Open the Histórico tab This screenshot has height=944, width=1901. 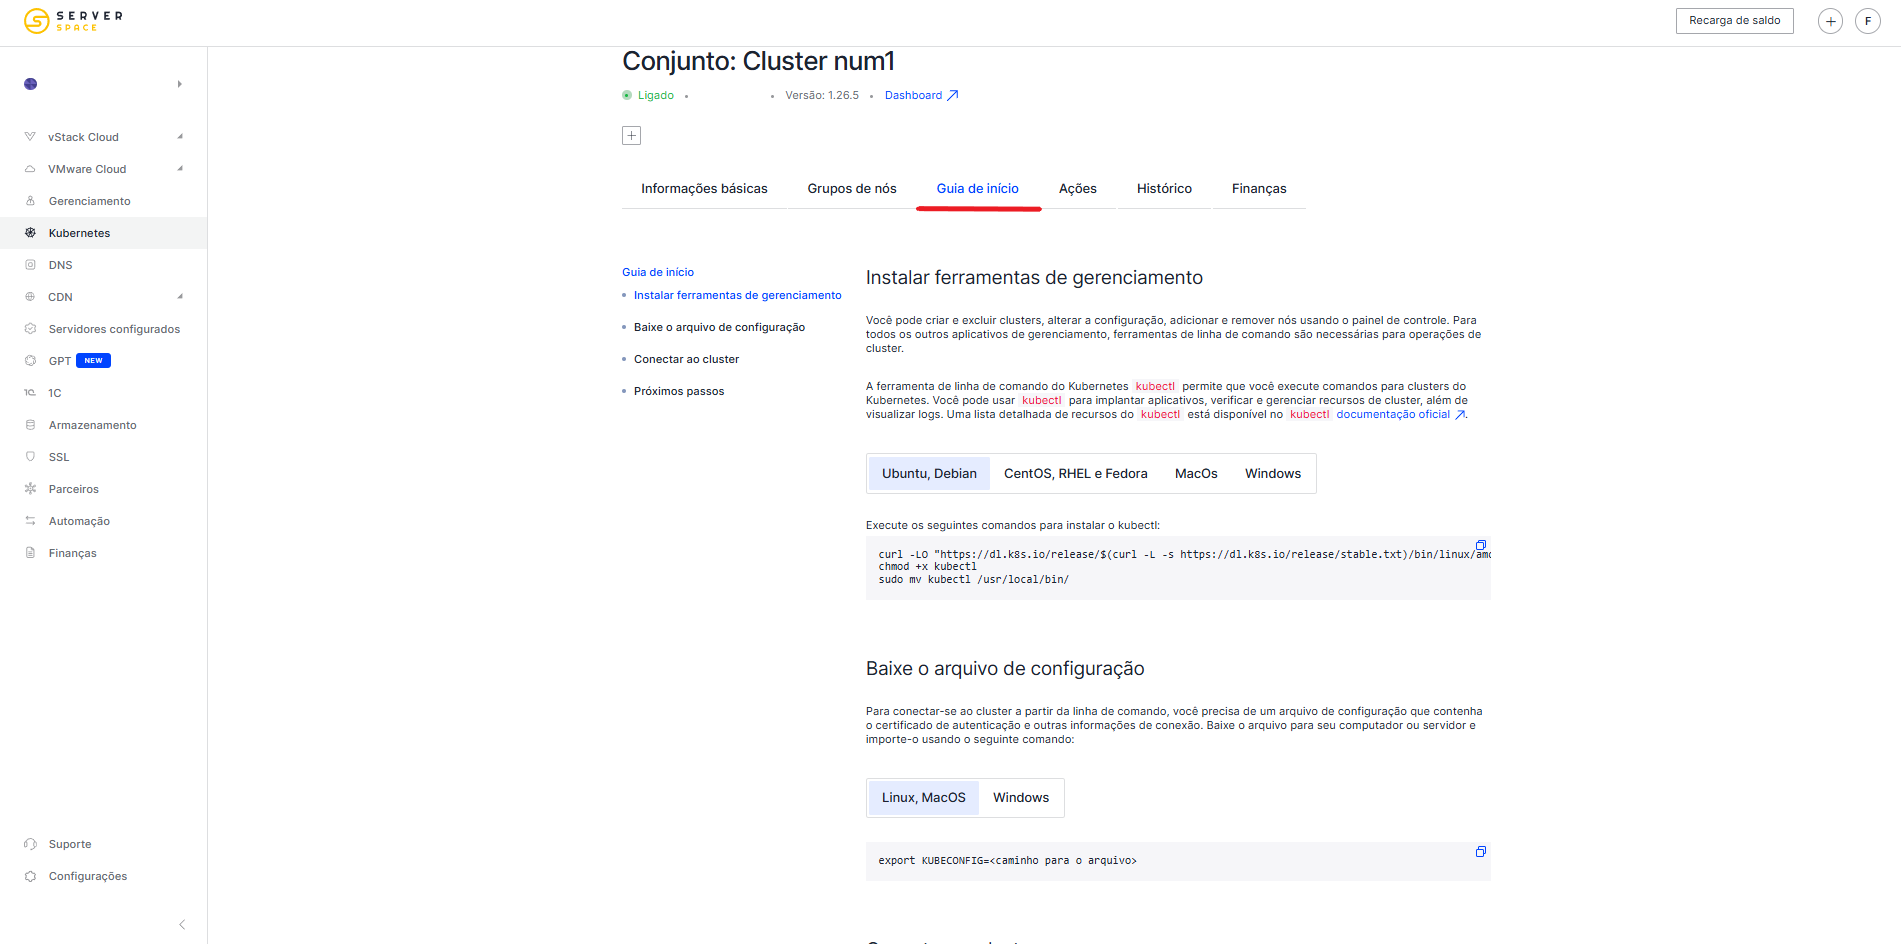pos(1164,189)
